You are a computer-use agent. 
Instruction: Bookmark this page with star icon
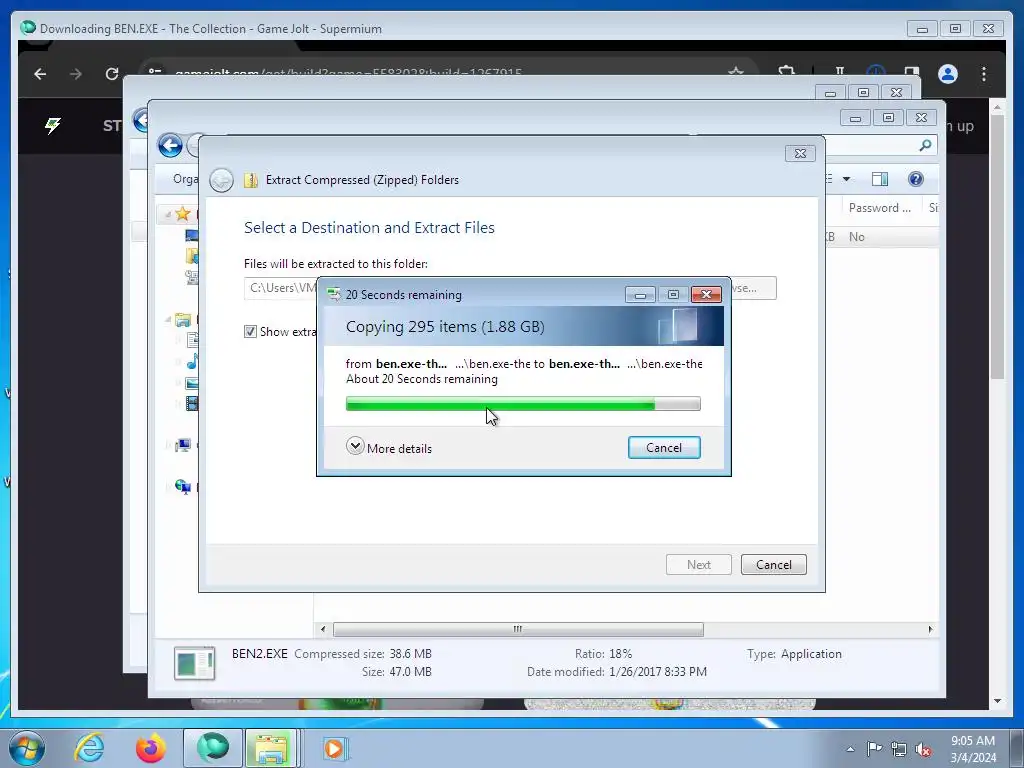[x=736, y=72]
